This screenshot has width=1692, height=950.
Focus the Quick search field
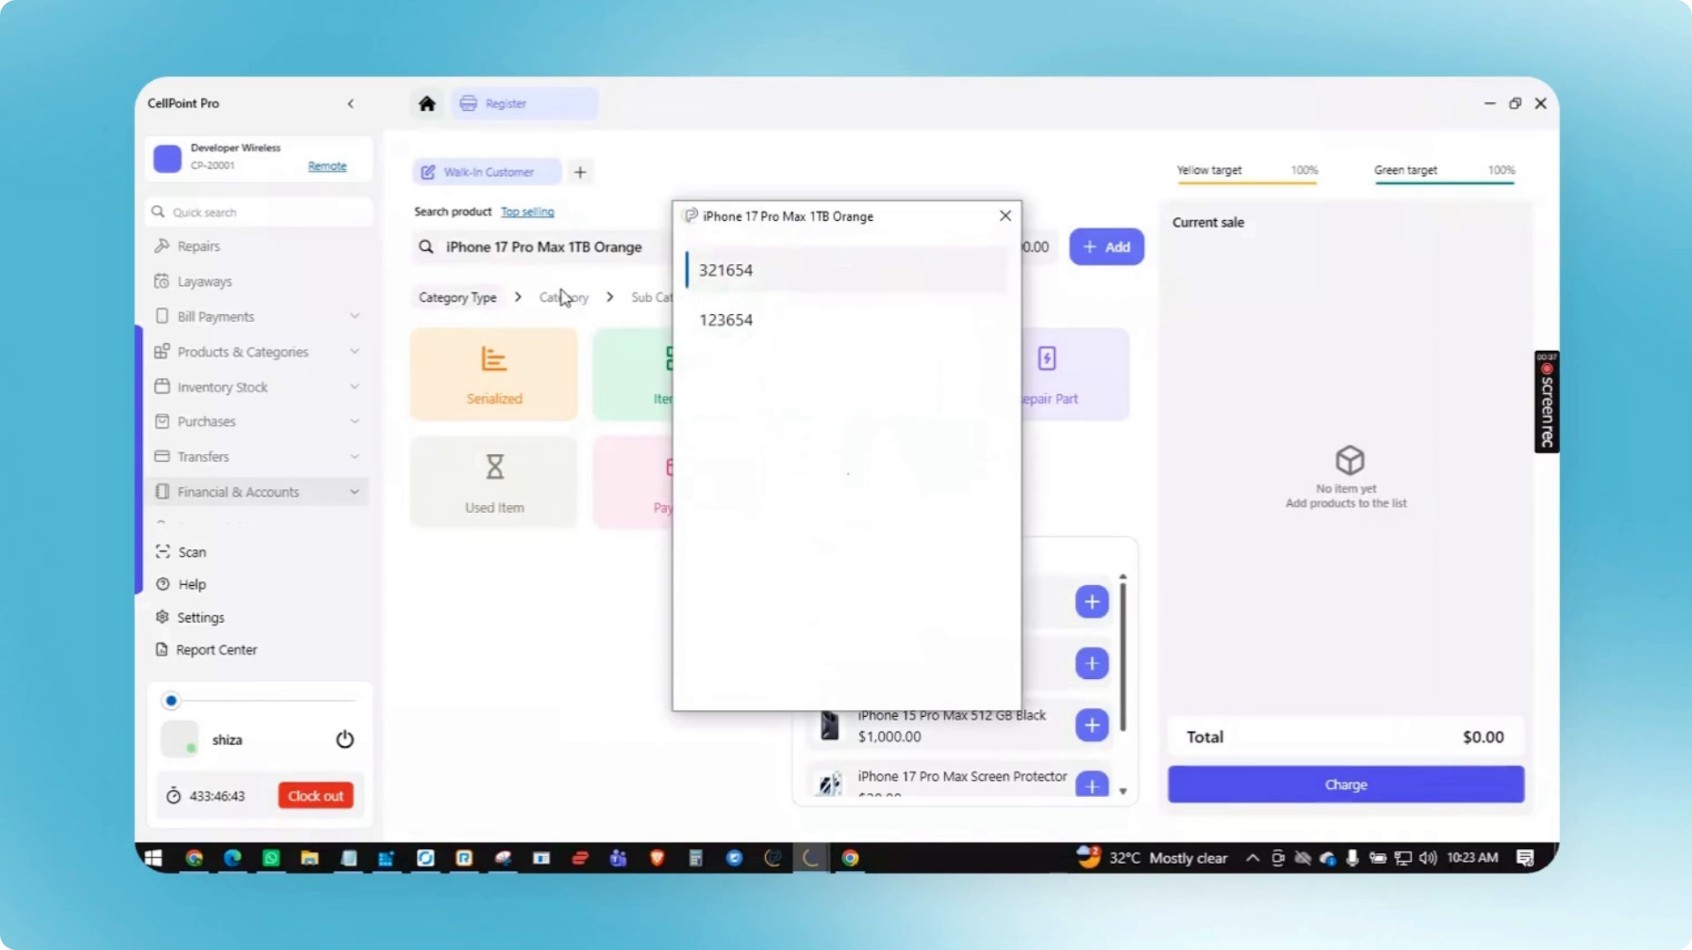(259, 212)
